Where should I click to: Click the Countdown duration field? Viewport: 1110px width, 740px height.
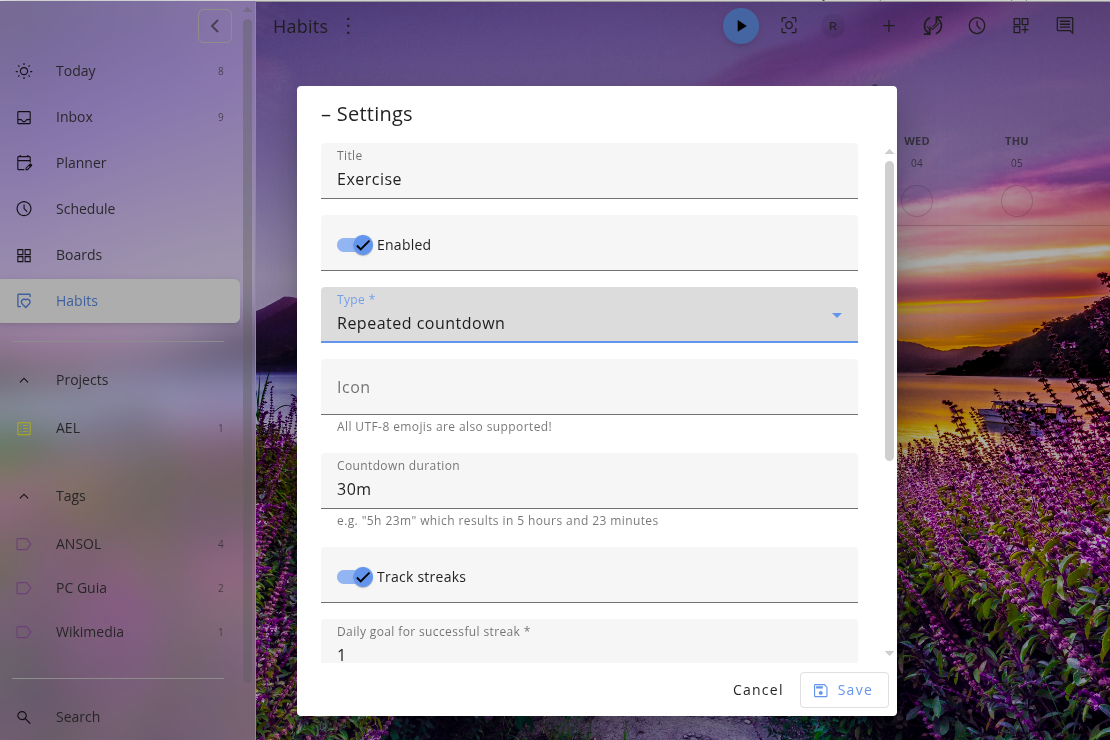coord(589,489)
